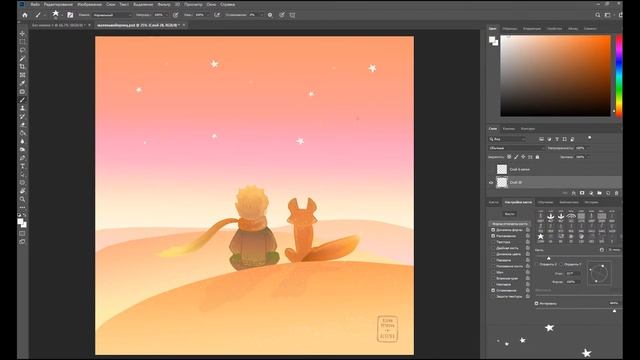640x360 pixels.
Task: Switch to the Контуры tab
Action: (527, 129)
